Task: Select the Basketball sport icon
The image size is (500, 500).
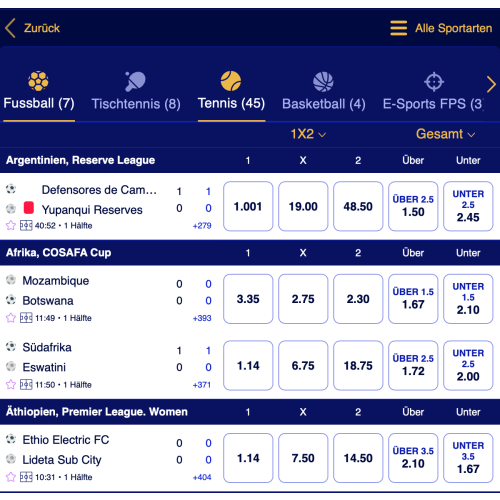Action: pos(323,82)
